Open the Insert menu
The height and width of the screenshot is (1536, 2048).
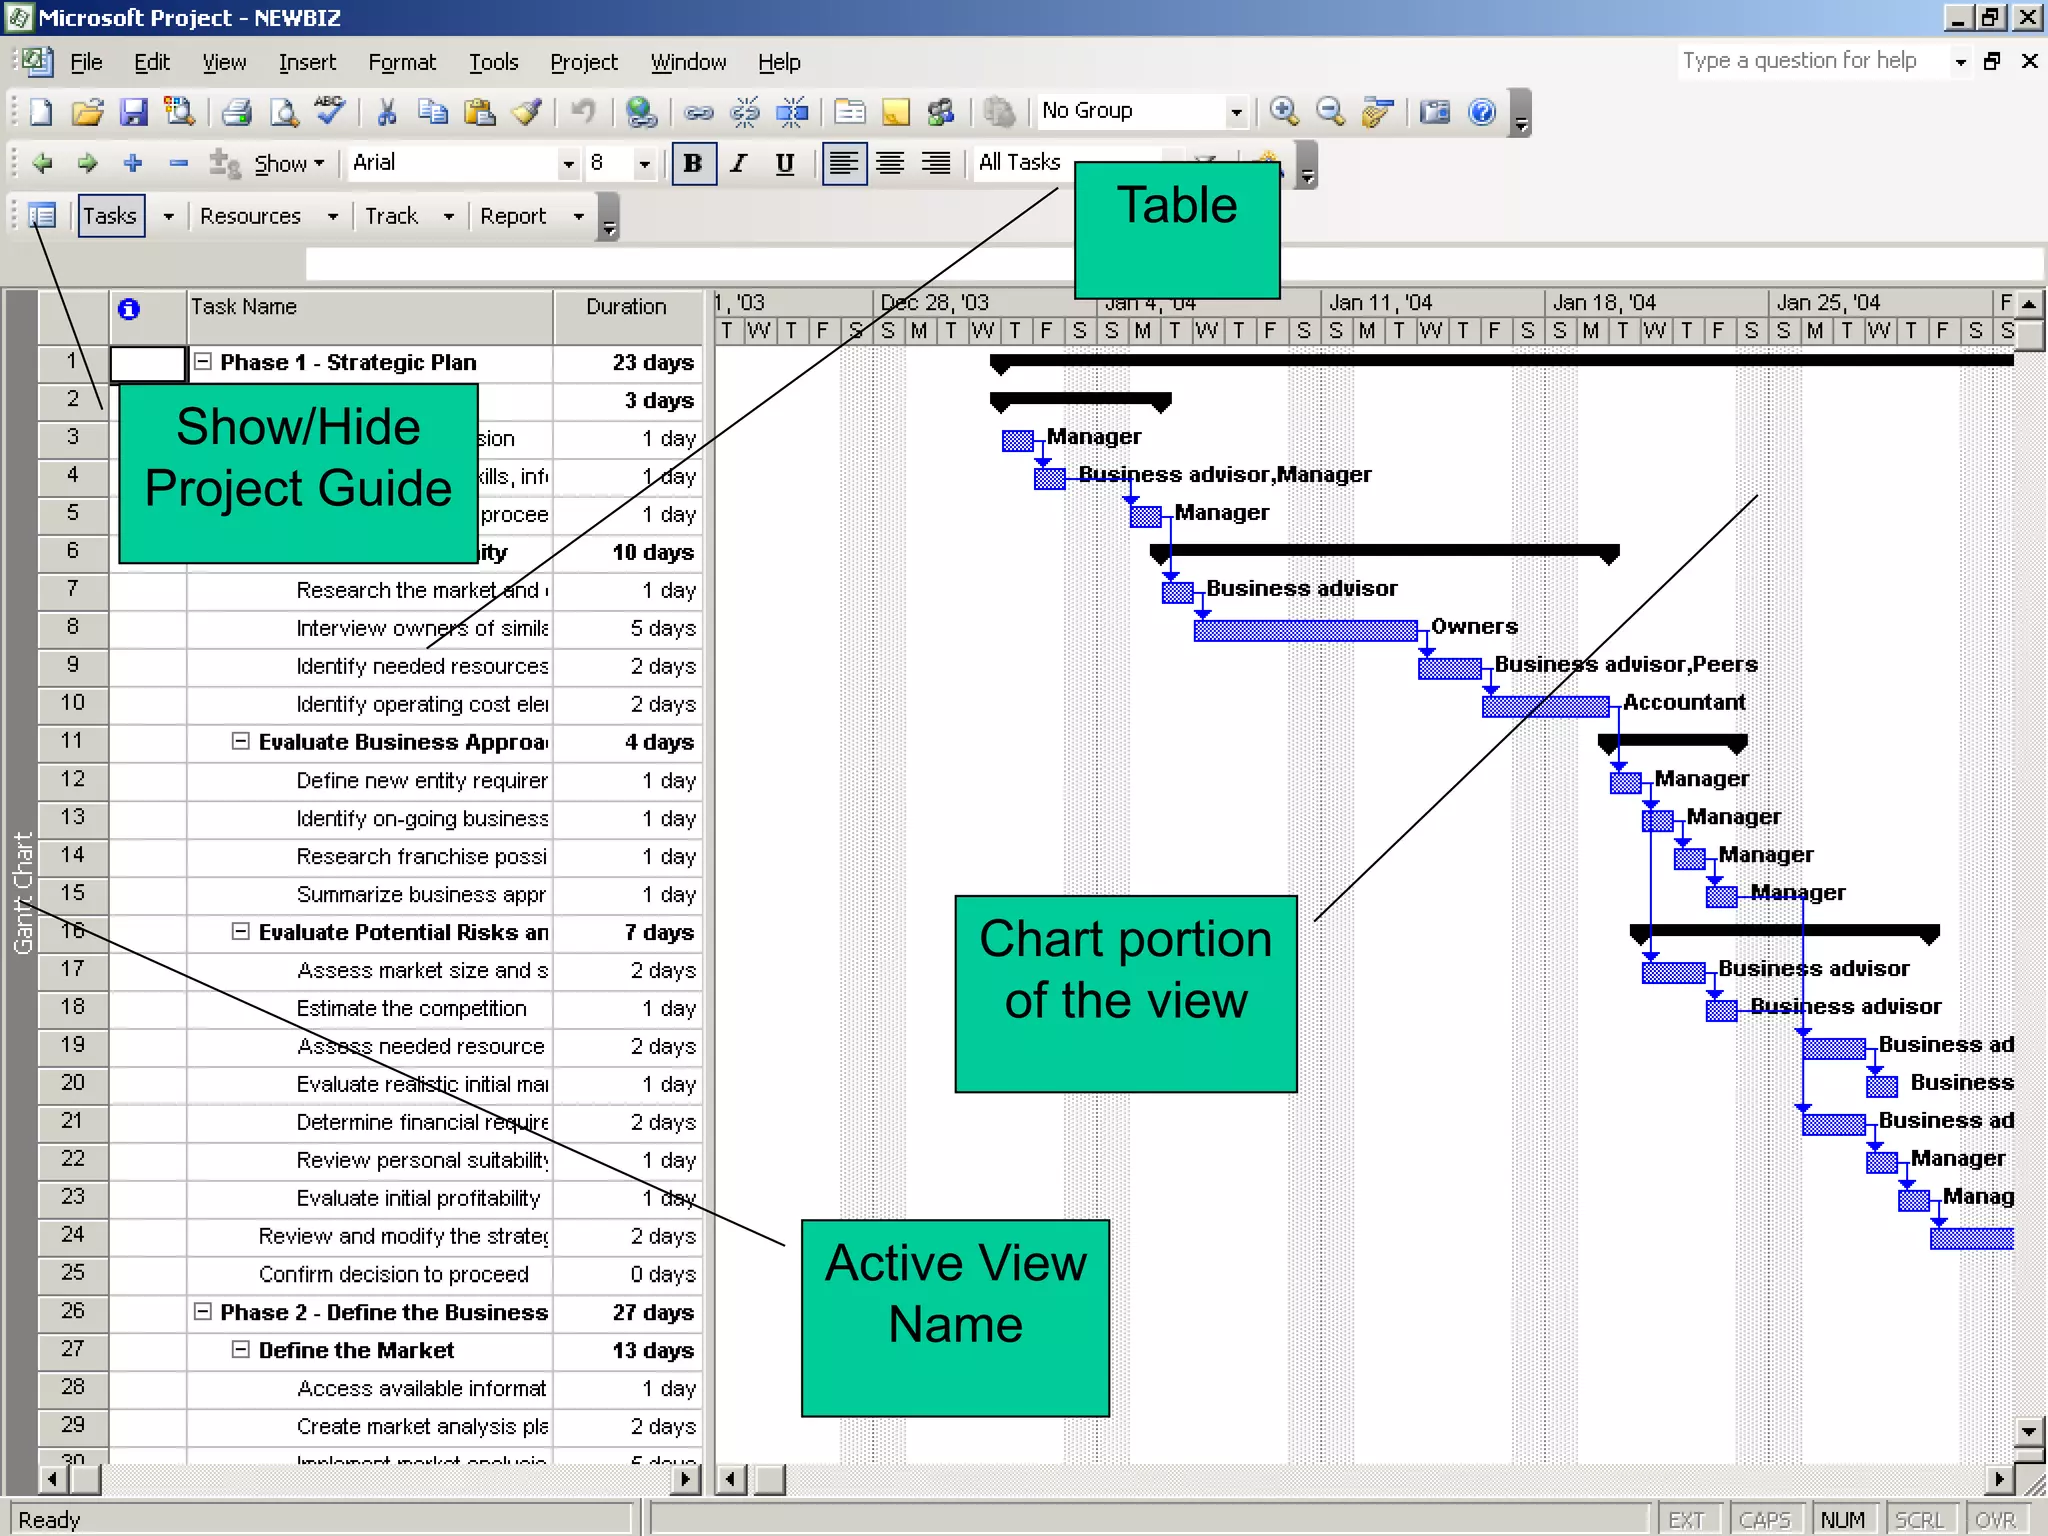pyautogui.click(x=307, y=62)
